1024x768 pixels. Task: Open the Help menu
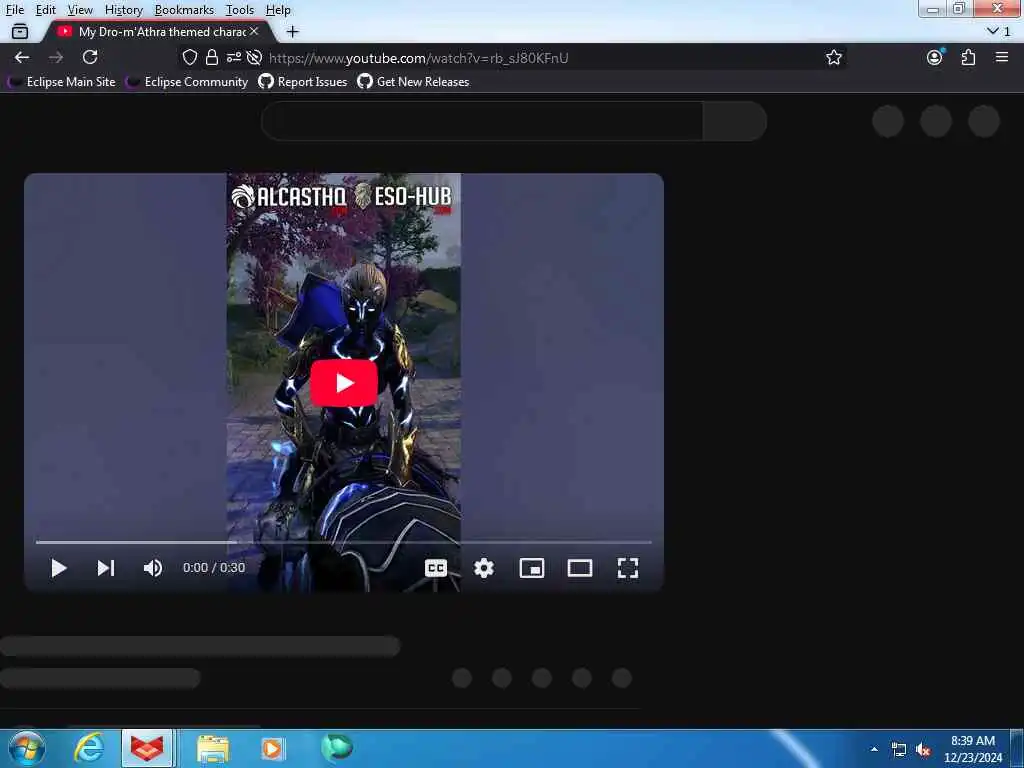[278, 10]
